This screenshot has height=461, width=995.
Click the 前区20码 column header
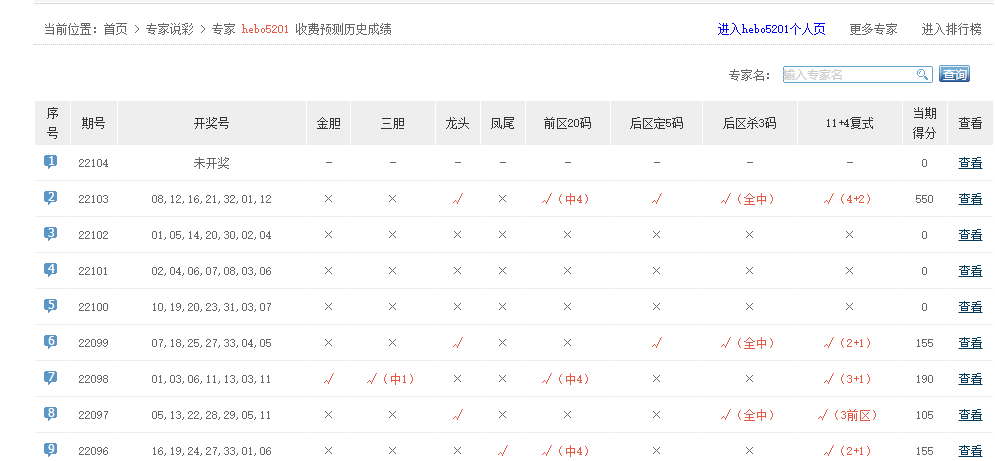pos(567,124)
